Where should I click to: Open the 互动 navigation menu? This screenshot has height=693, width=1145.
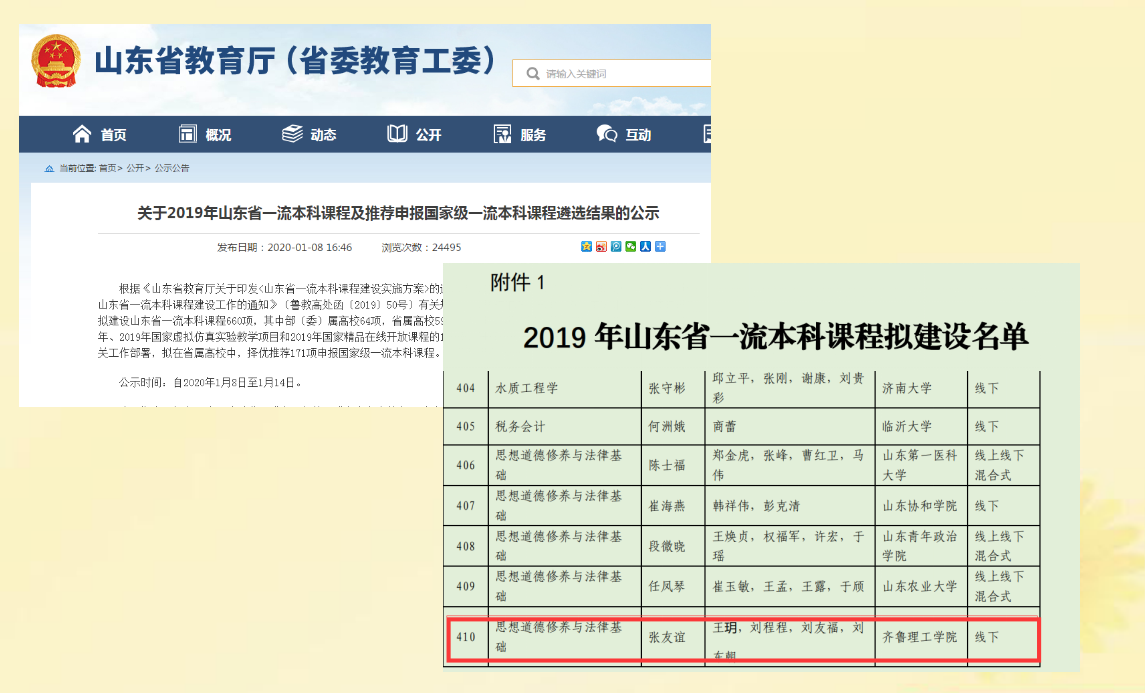click(624, 135)
